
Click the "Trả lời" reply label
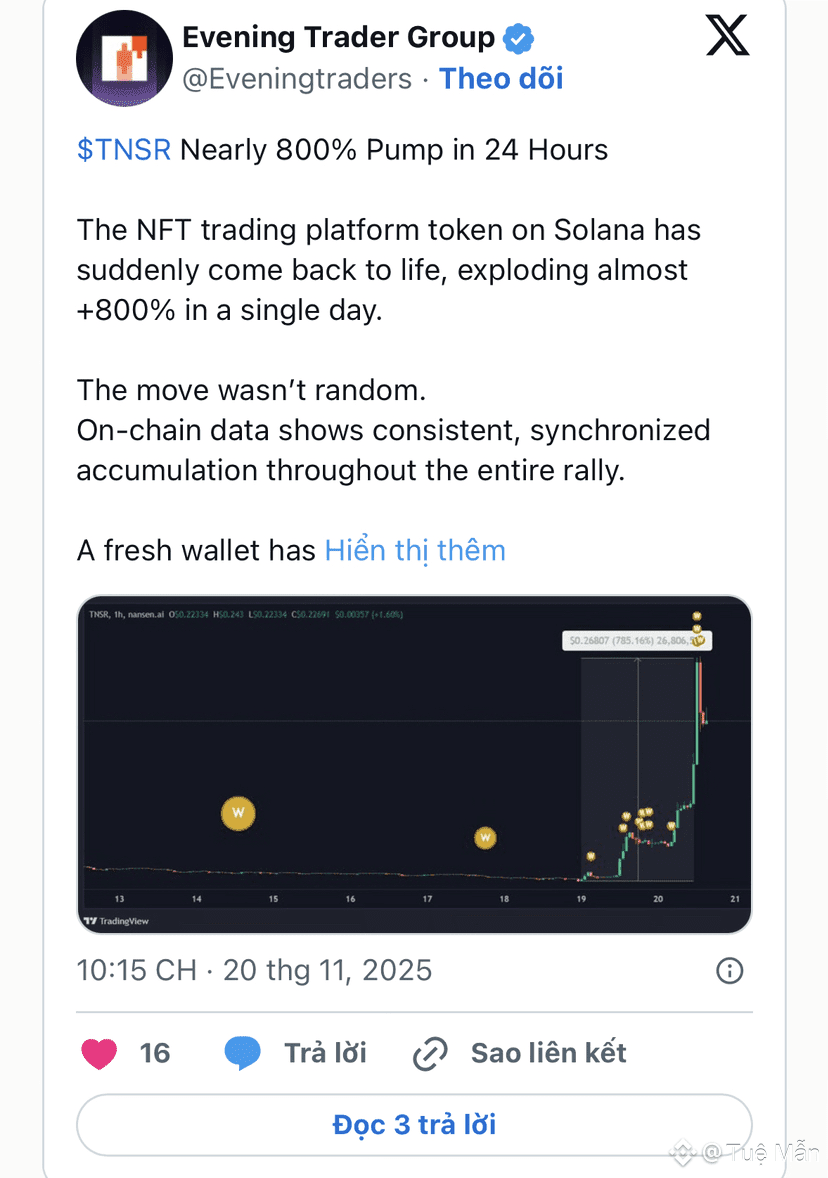tap(325, 1053)
